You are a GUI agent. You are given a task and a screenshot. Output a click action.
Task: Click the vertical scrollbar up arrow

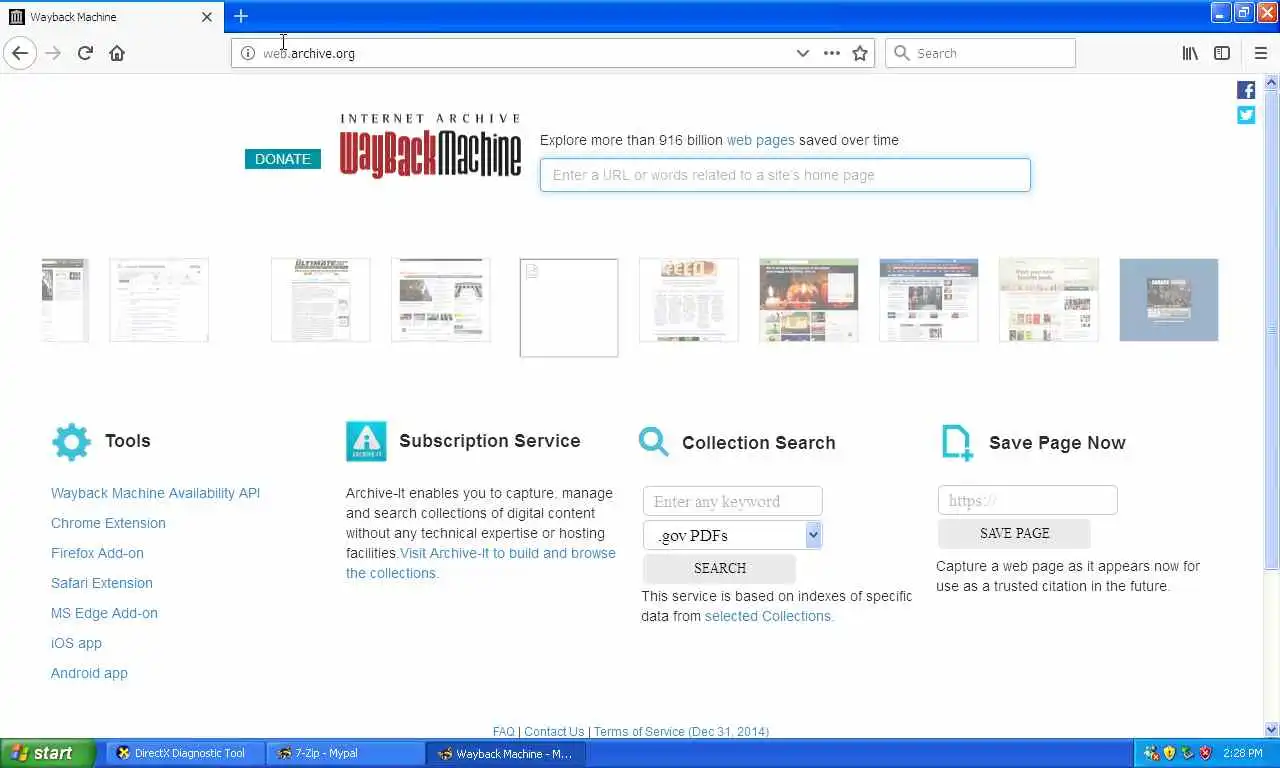(1272, 82)
